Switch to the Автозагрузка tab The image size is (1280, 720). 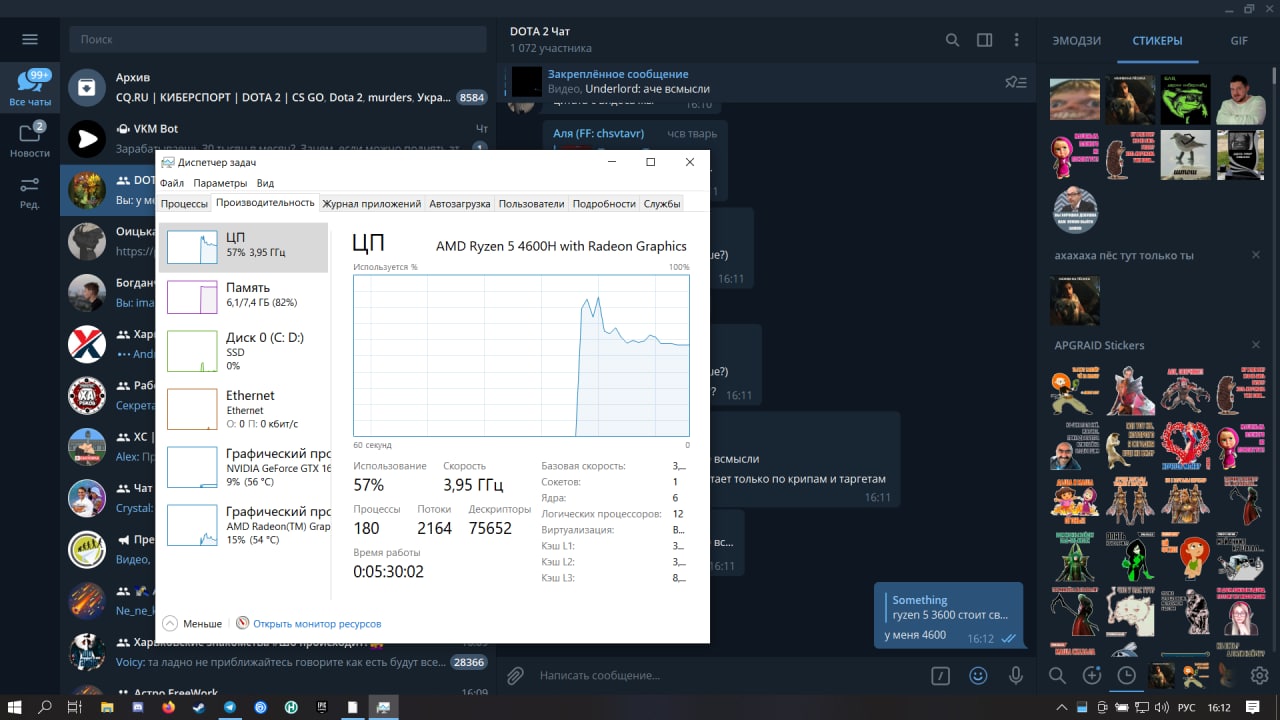point(460,204)
